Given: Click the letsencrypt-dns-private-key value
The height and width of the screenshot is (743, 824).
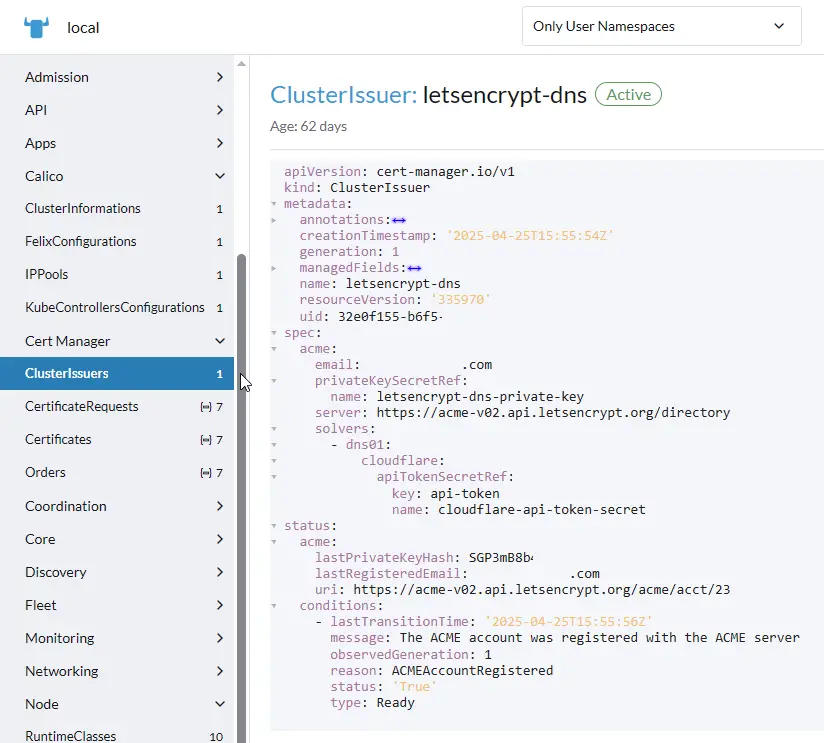Looking at the screenshot, I should point(480,397).
